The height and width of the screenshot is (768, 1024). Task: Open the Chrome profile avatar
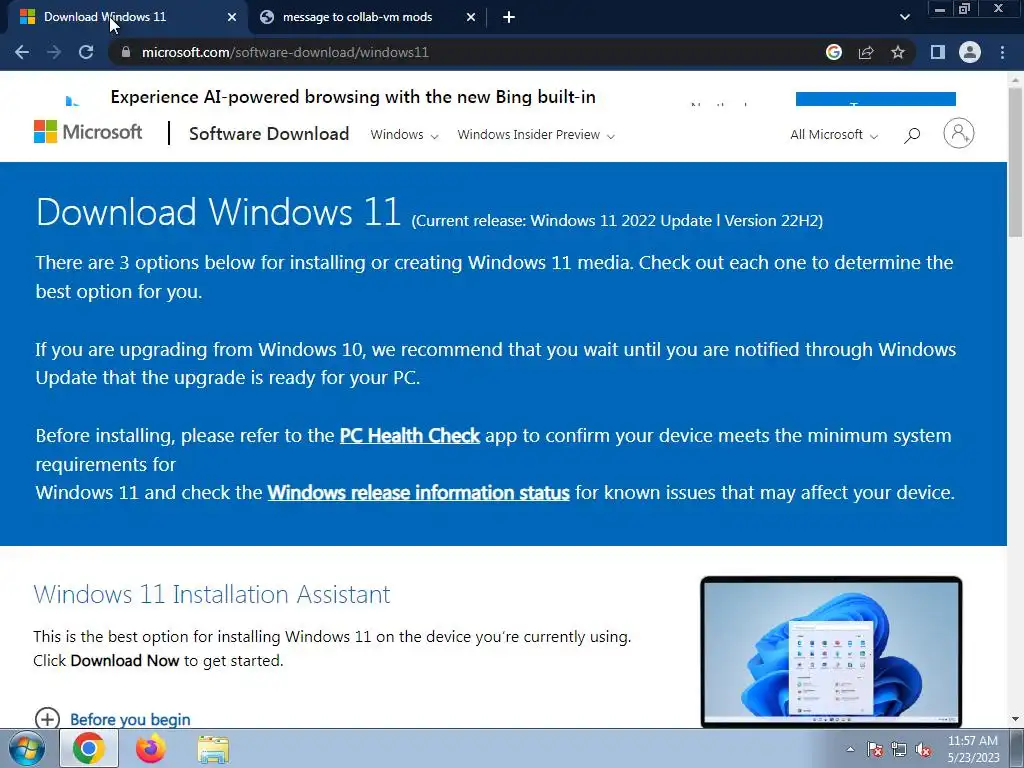coord(970,52)
